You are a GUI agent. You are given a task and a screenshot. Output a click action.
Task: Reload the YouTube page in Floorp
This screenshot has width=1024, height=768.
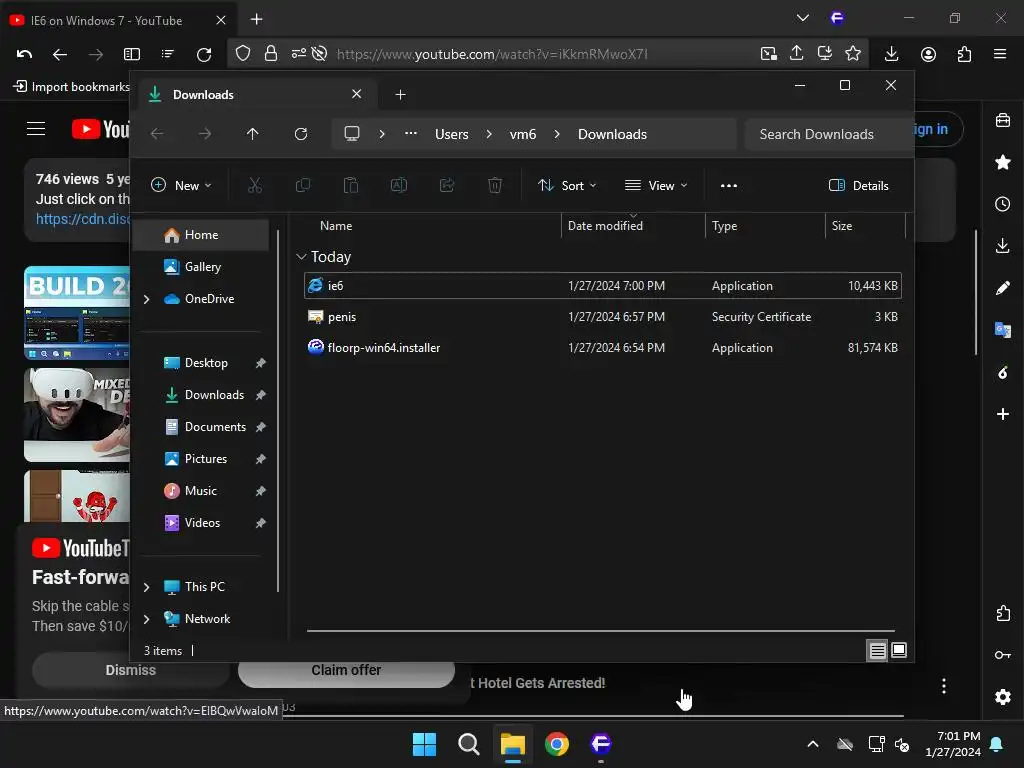[204, 54]
